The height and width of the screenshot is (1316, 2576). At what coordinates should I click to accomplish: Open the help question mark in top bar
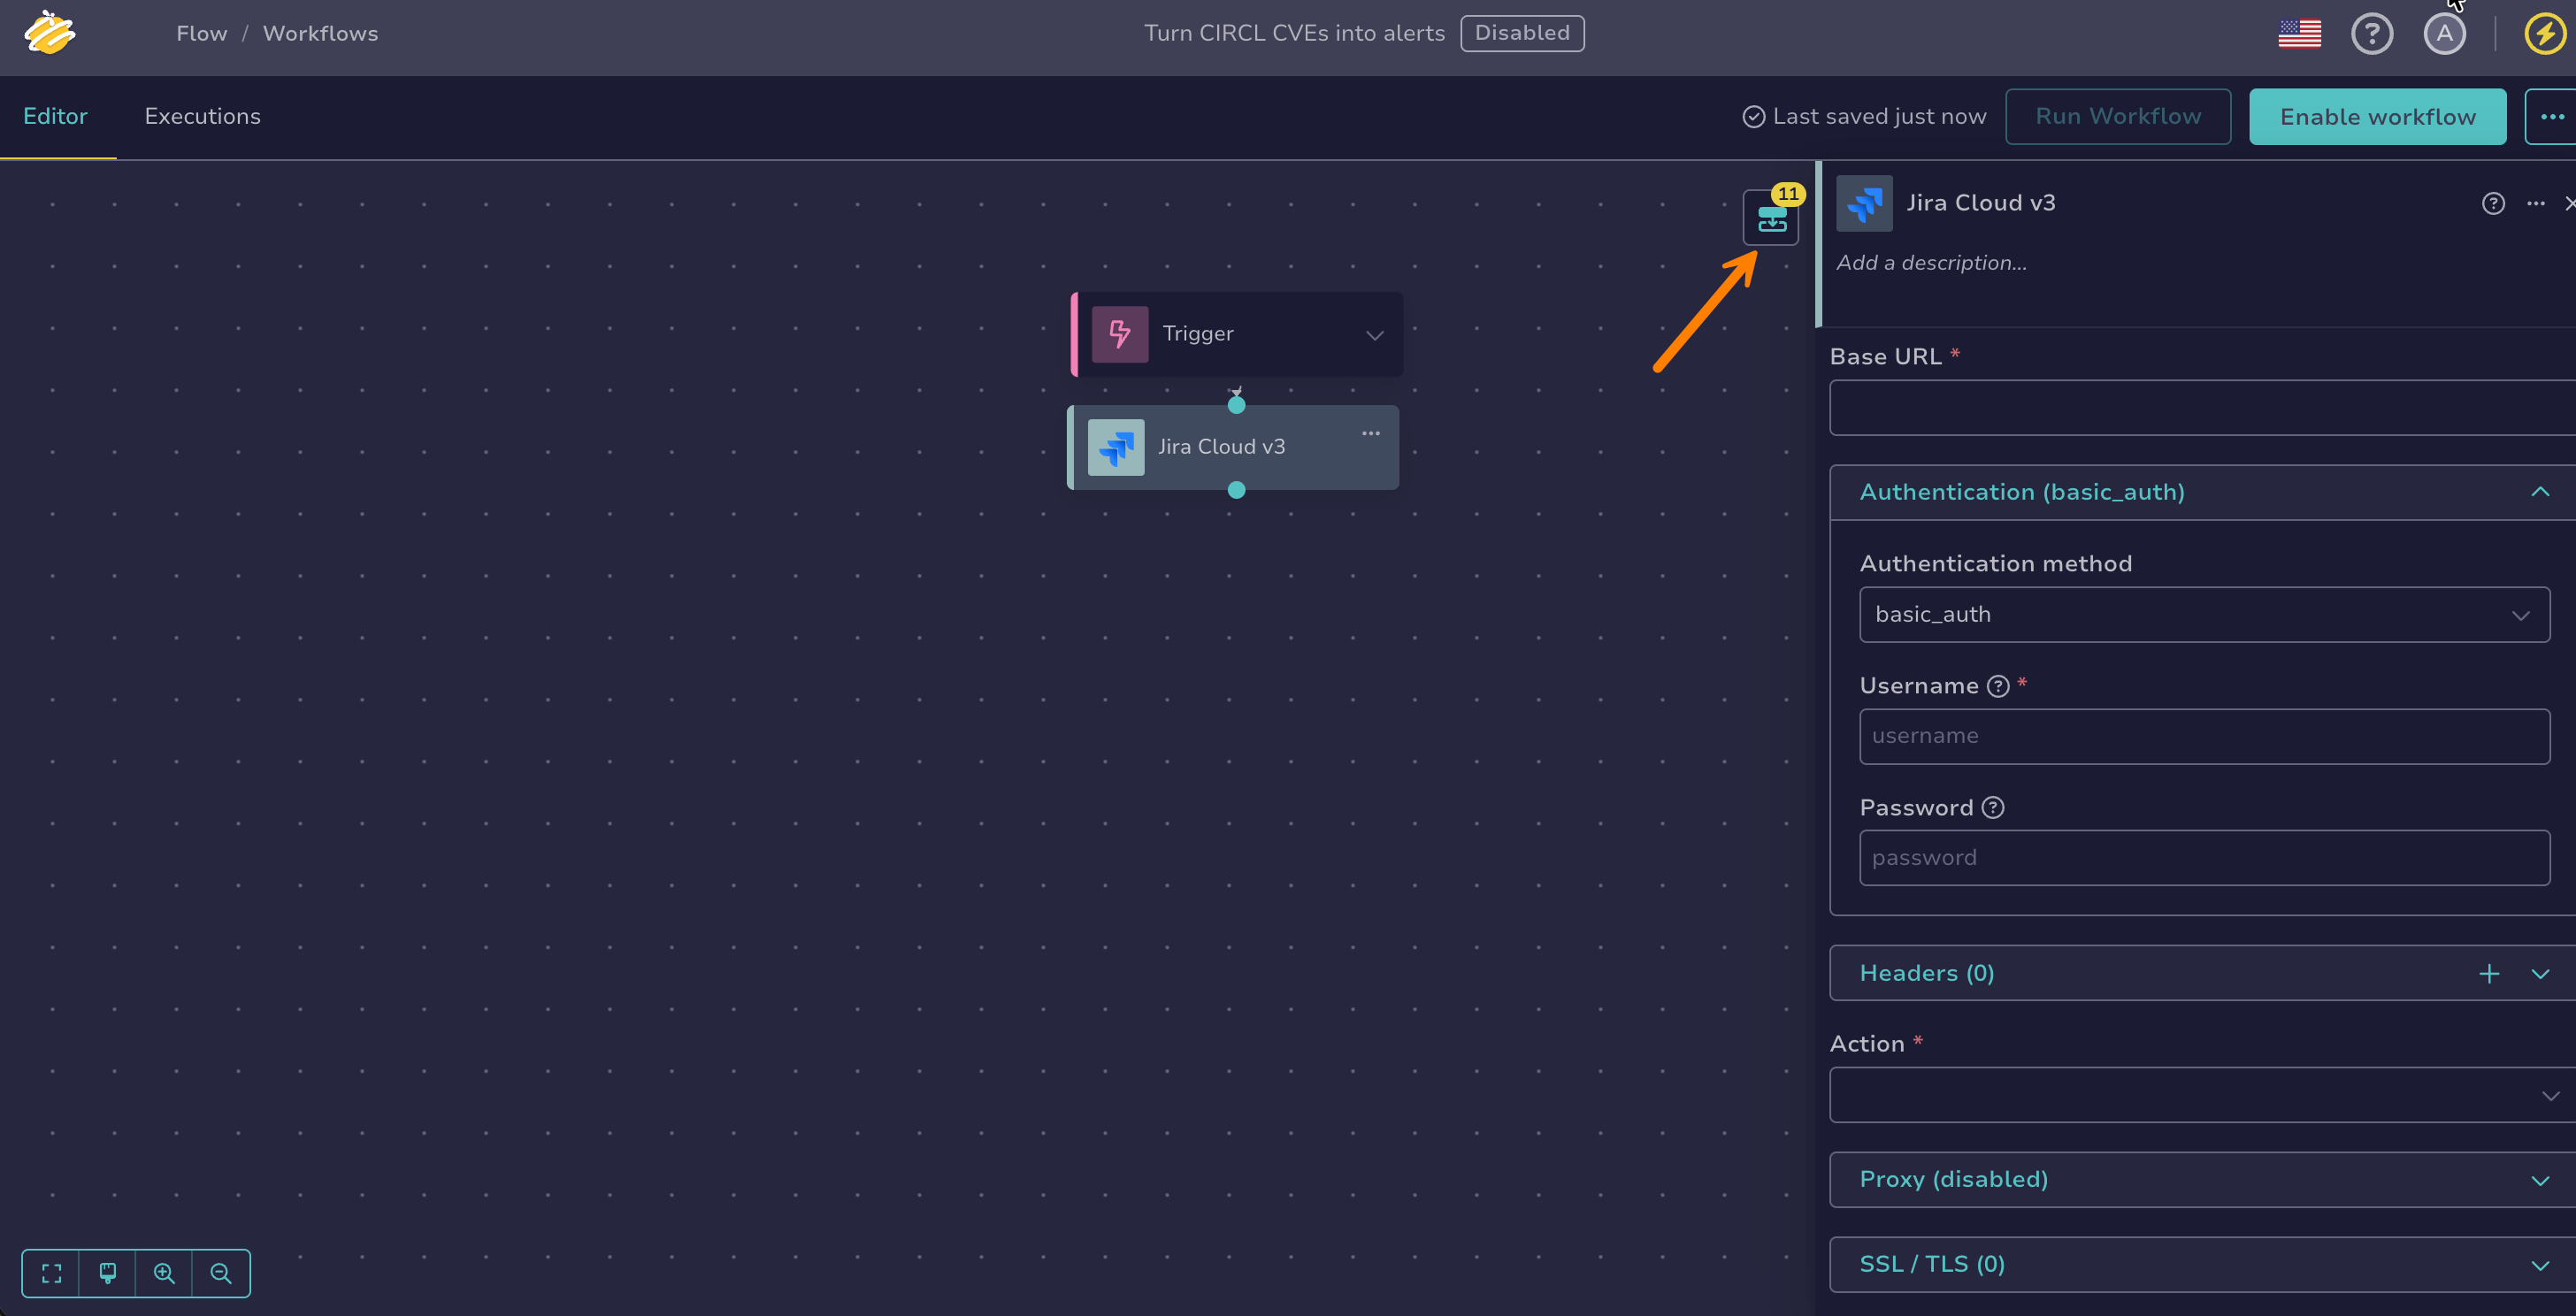[2371, 34]
